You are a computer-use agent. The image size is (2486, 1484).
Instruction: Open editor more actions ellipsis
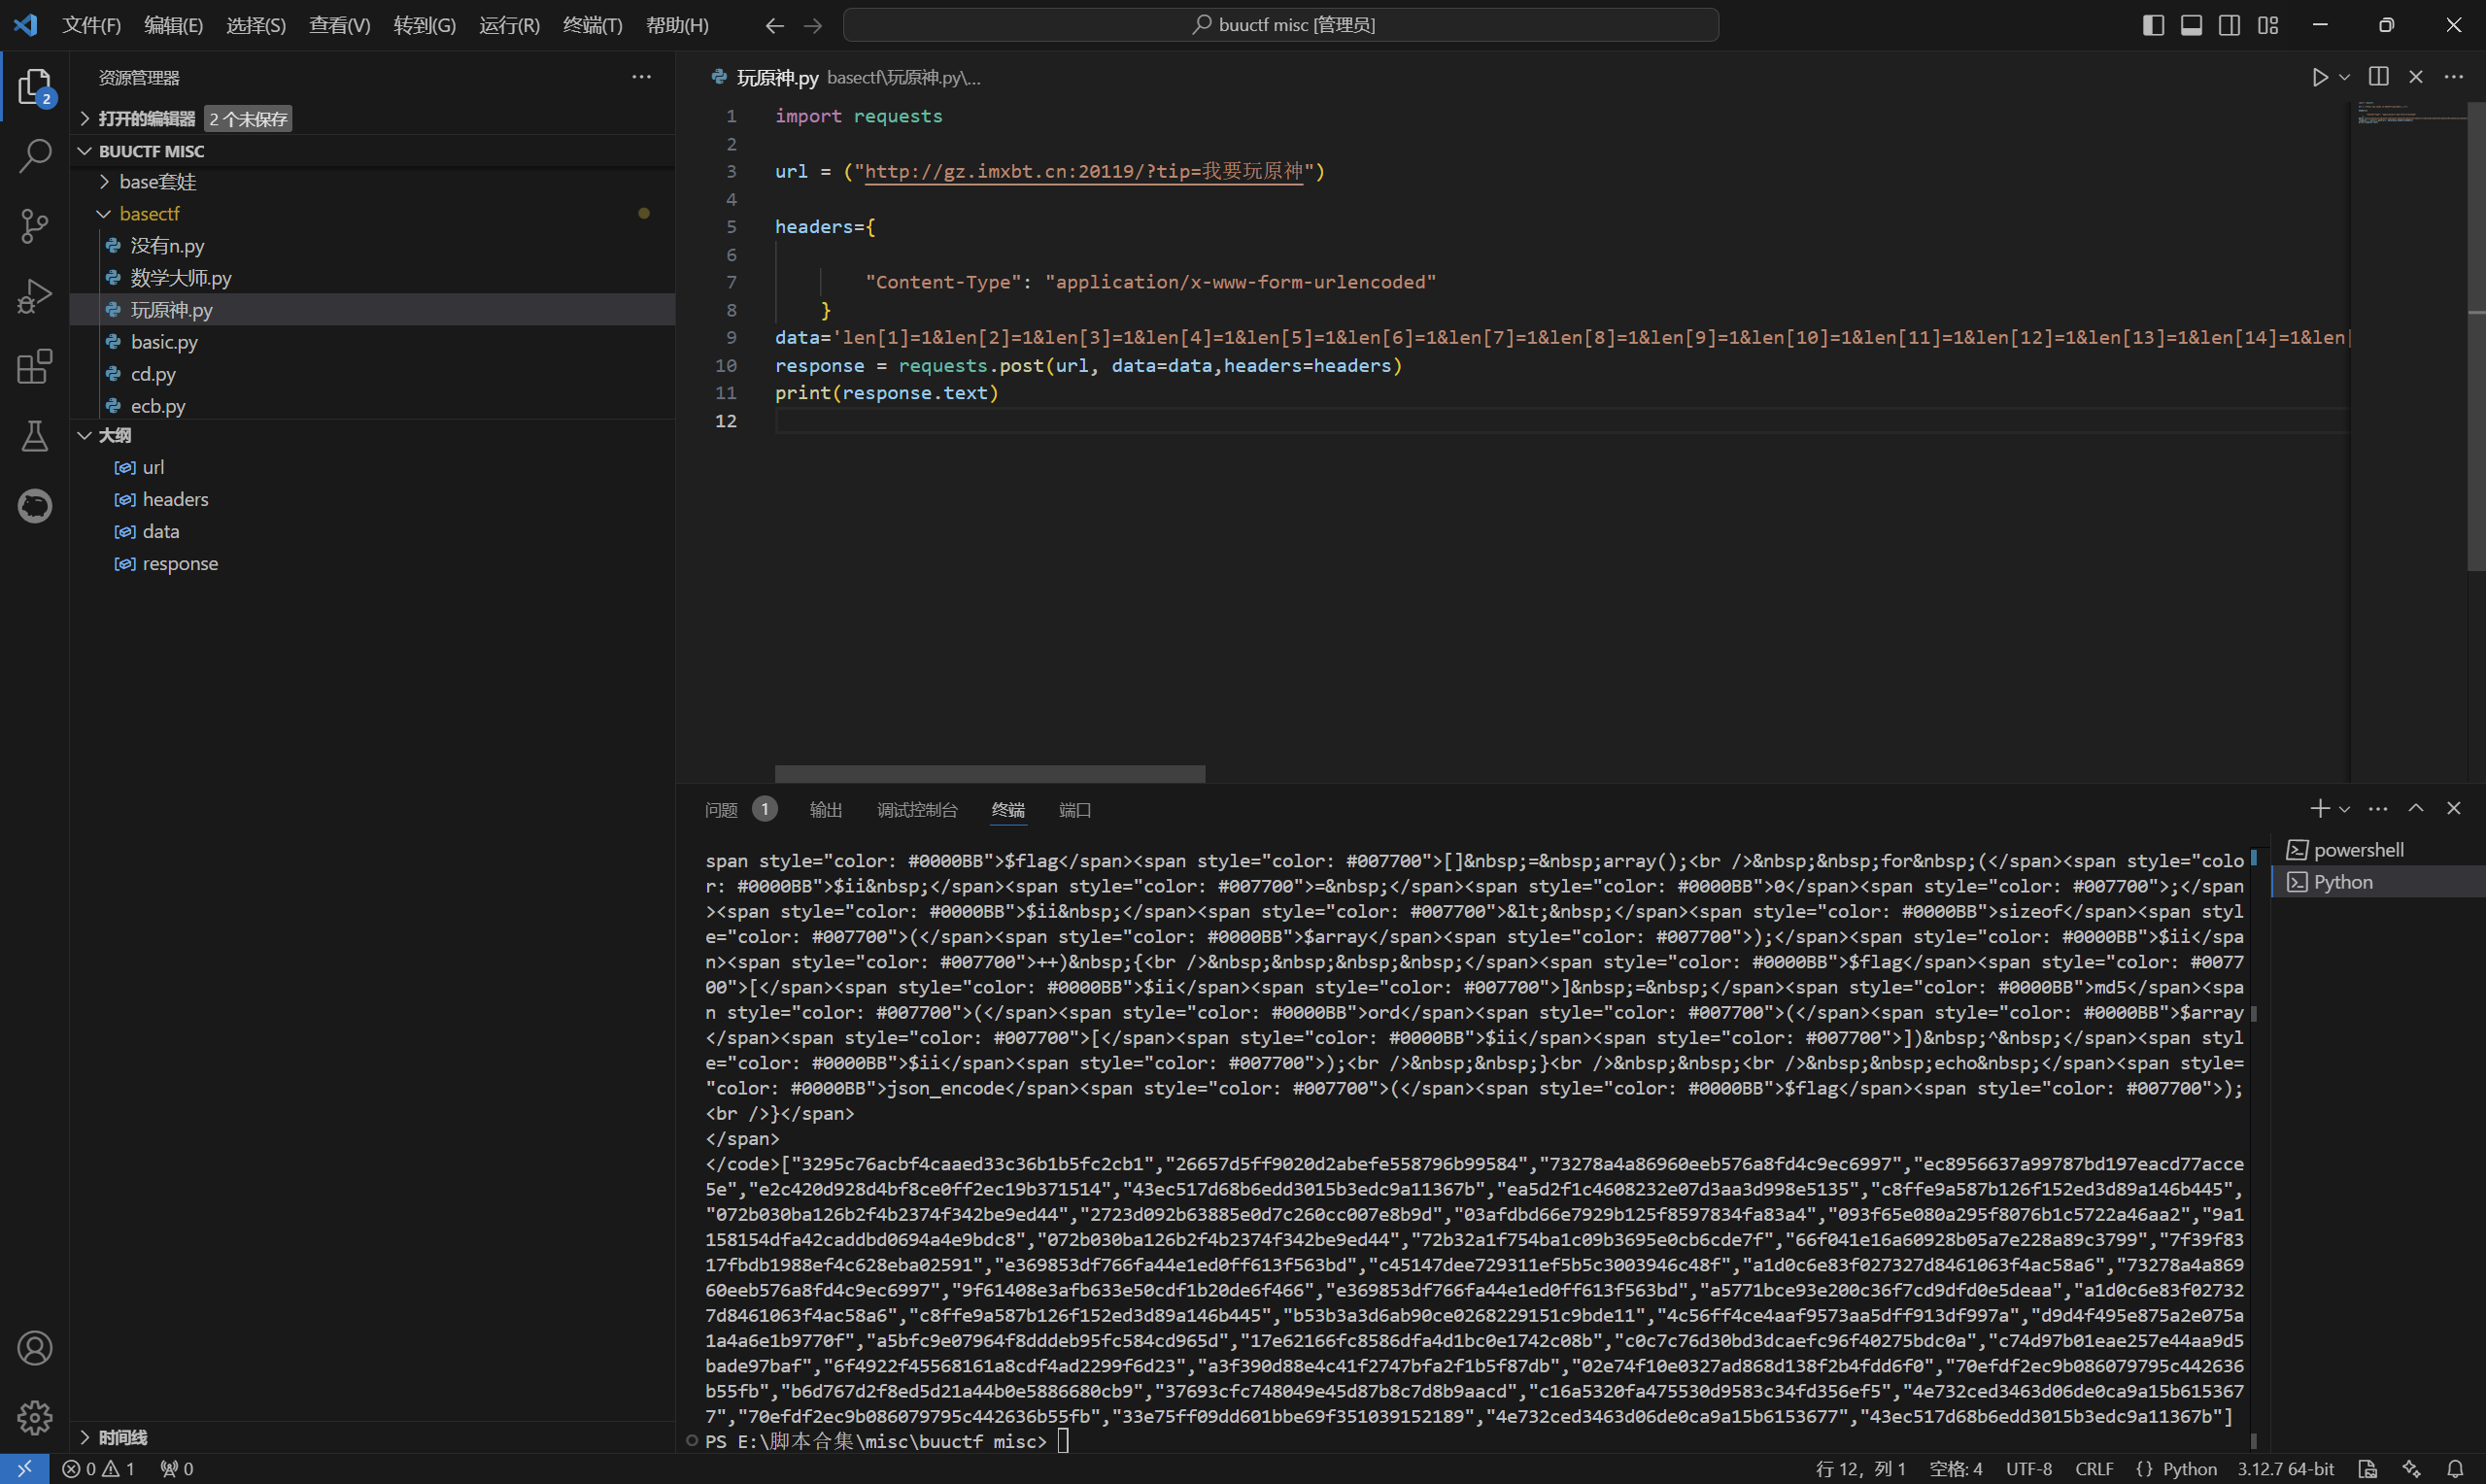pyautogui.click(x=2454, y=77)
